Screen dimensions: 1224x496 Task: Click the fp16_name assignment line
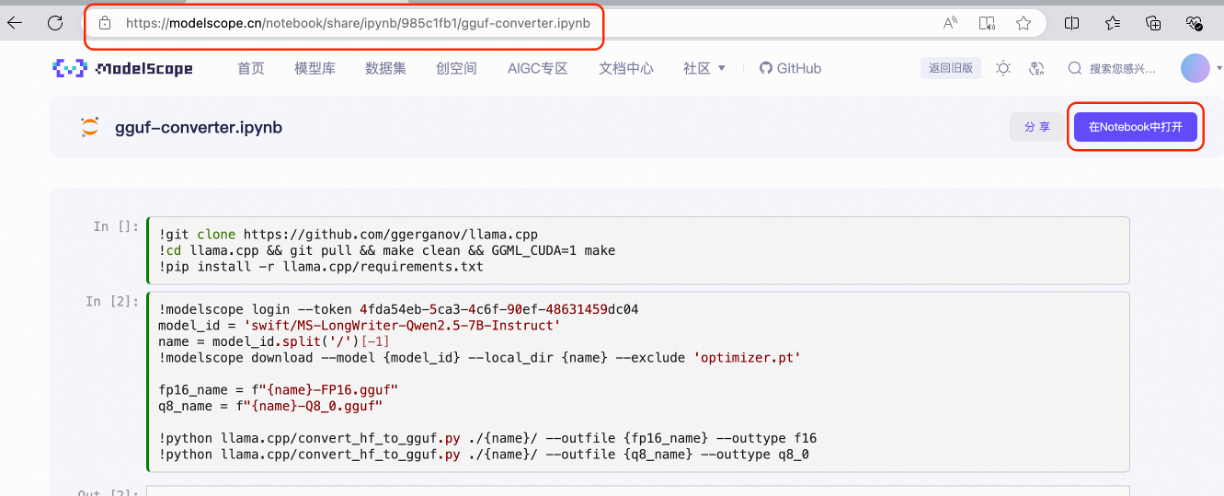278,389
